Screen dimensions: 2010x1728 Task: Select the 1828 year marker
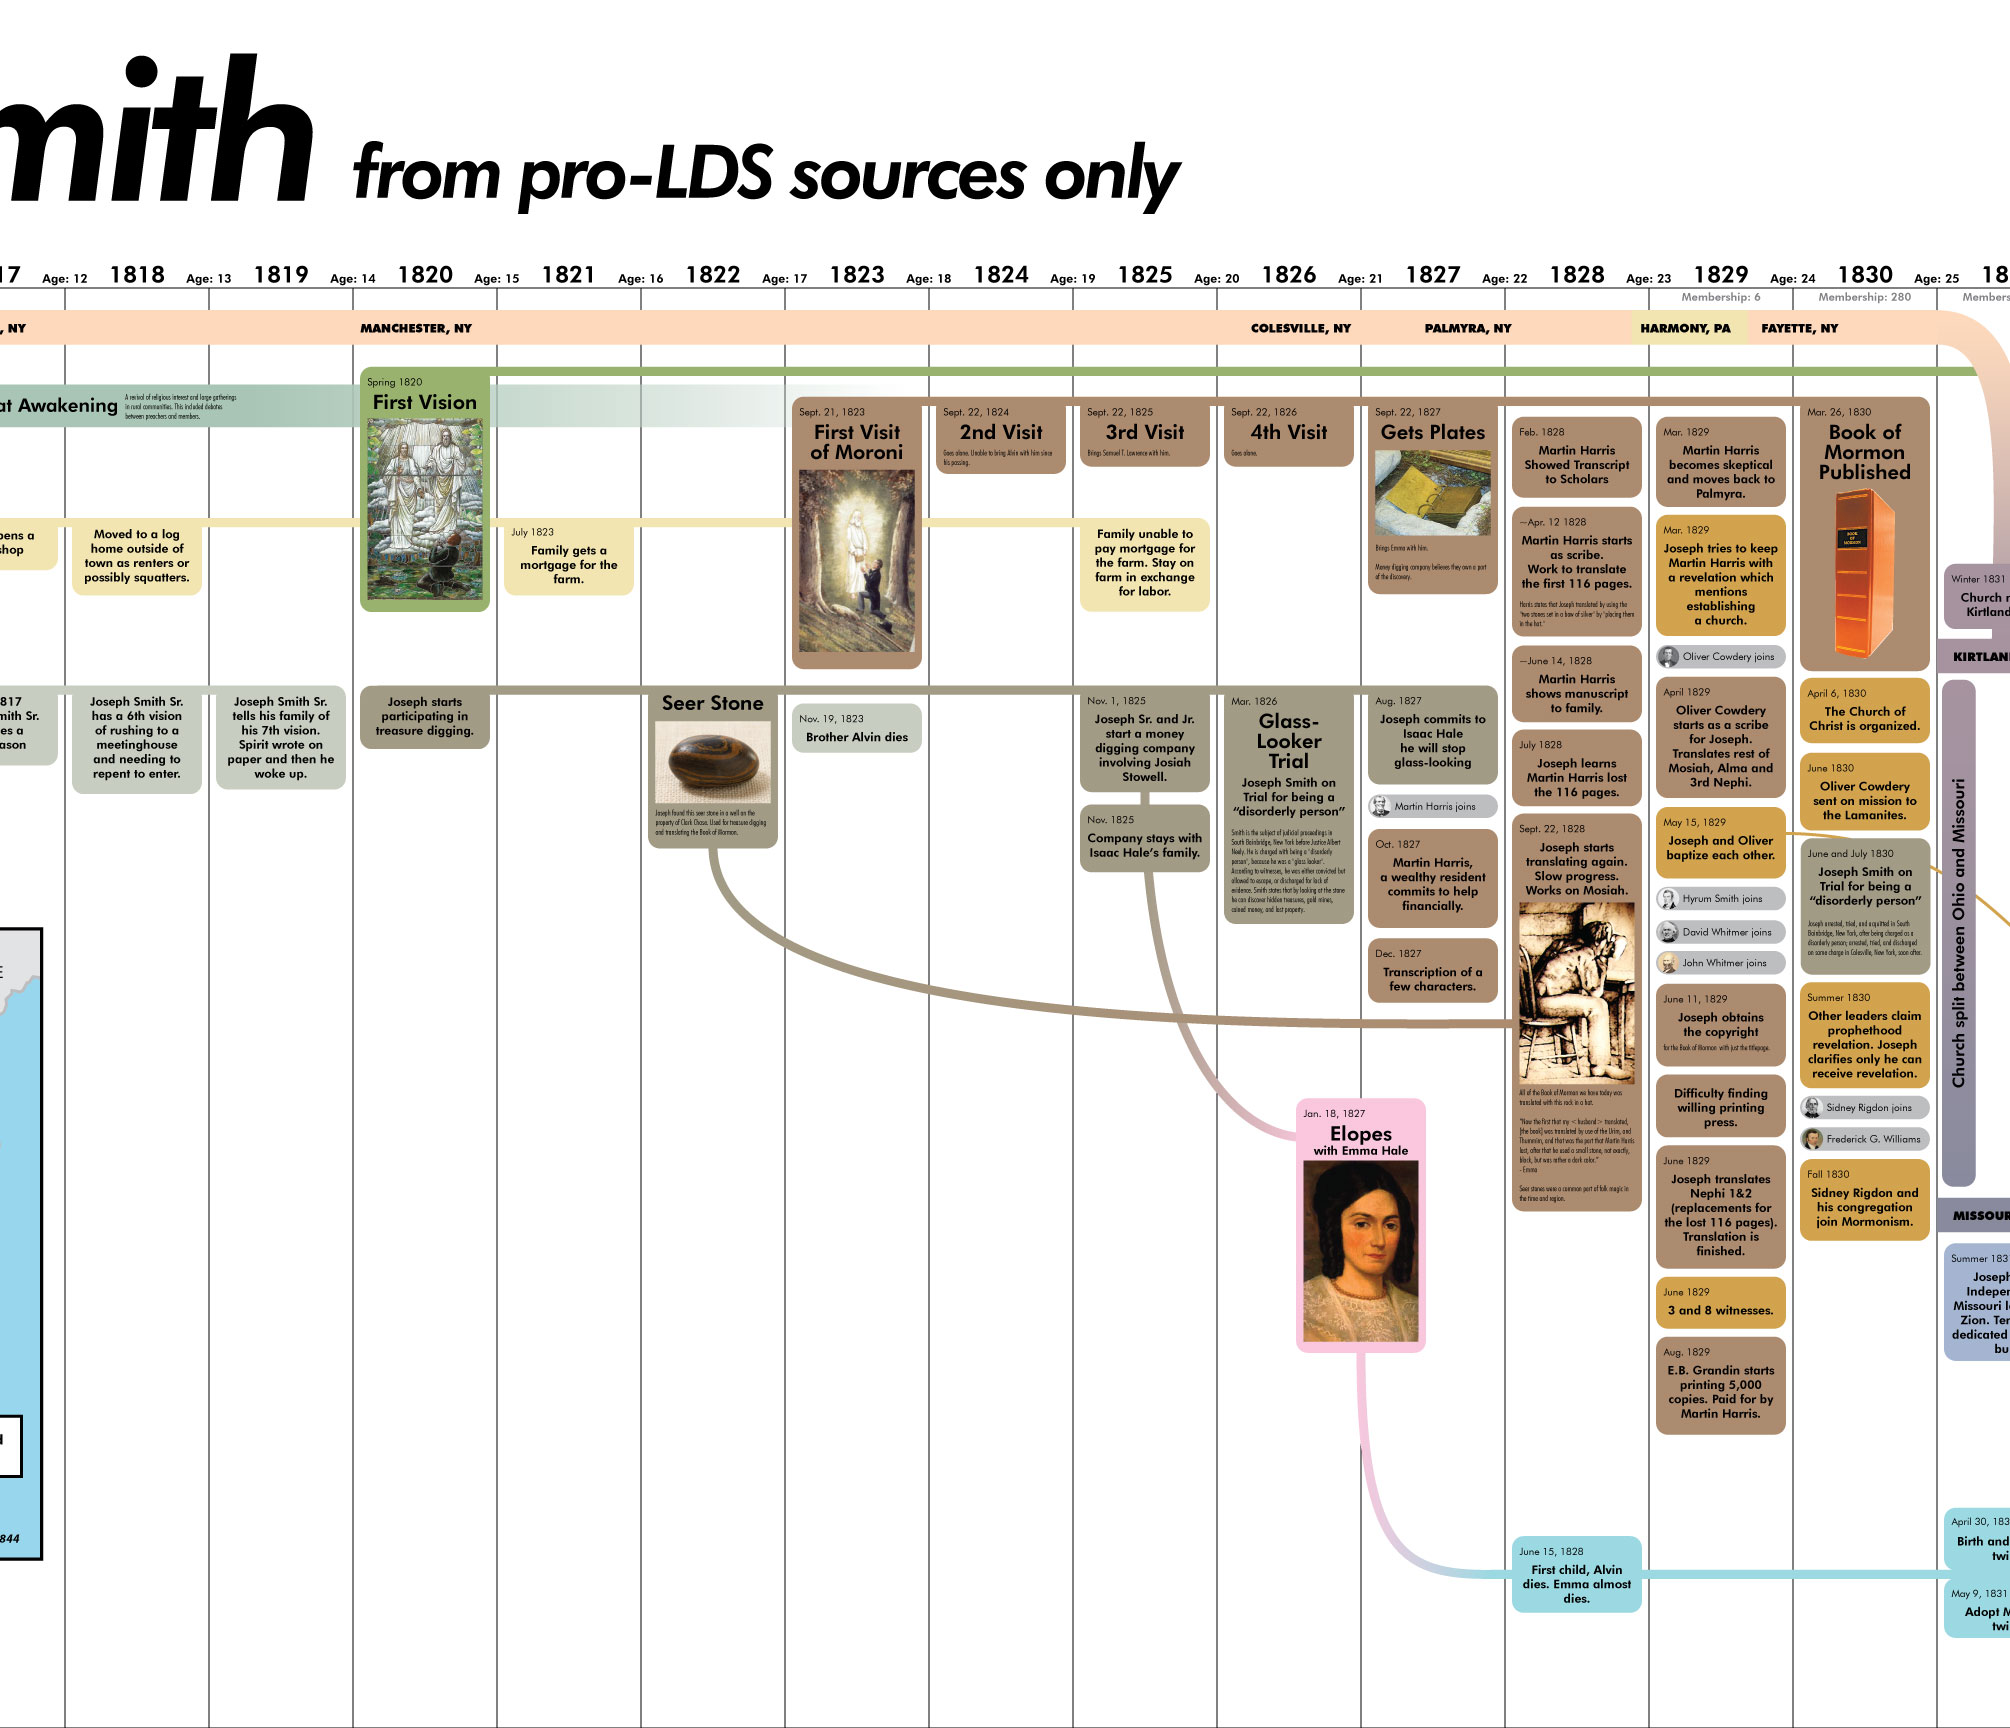tap(1577, 275)
